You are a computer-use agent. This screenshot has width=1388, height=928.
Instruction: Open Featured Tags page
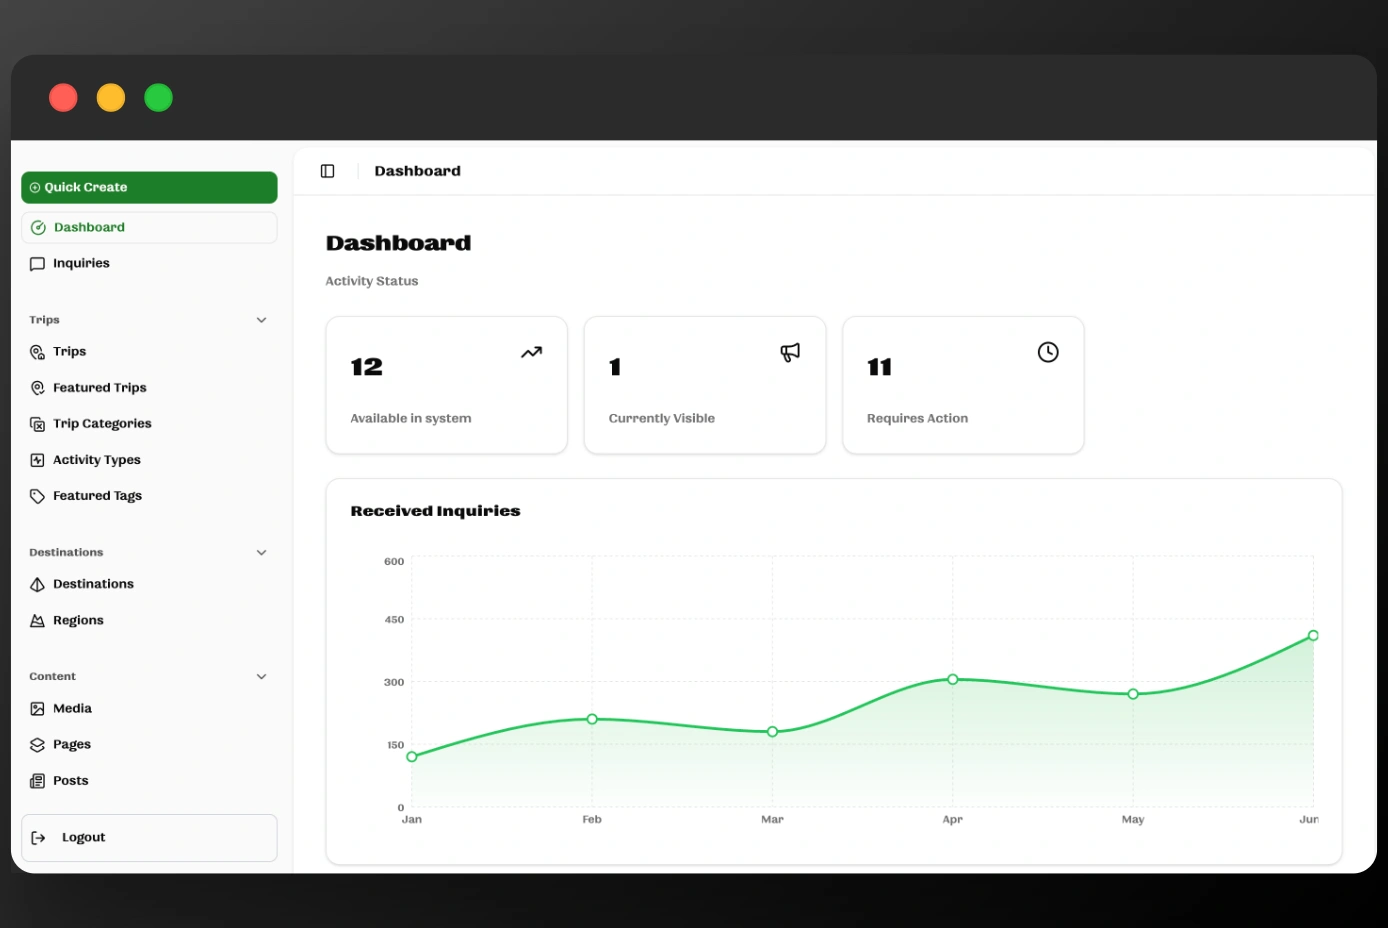(x=149, y=495)
